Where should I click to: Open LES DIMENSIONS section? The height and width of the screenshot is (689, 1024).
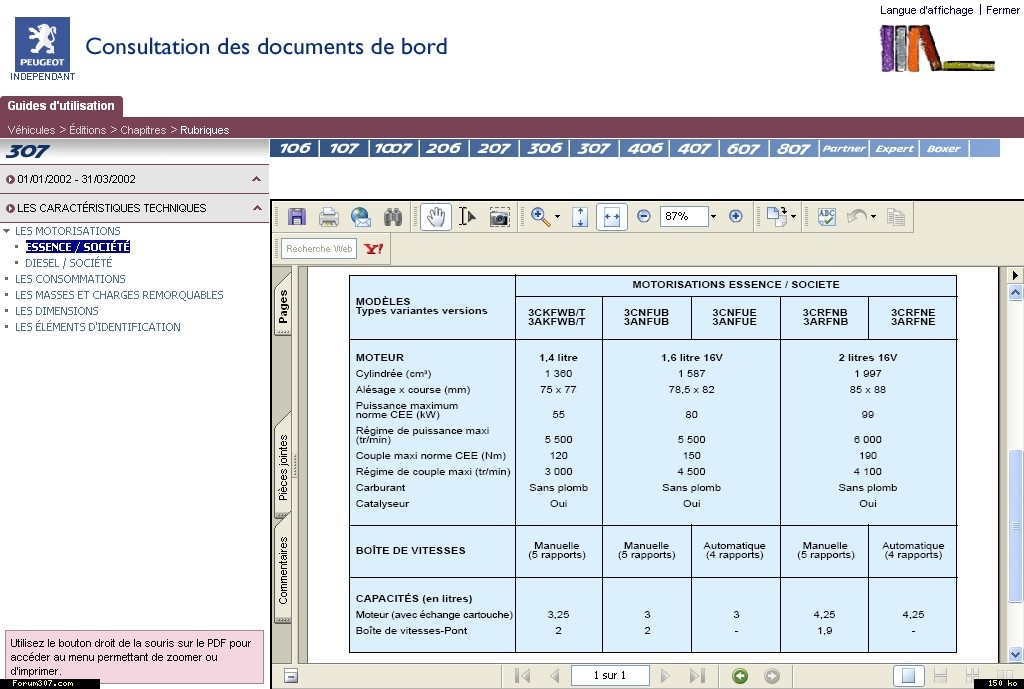pyautogui.click(x=56, y=311)
